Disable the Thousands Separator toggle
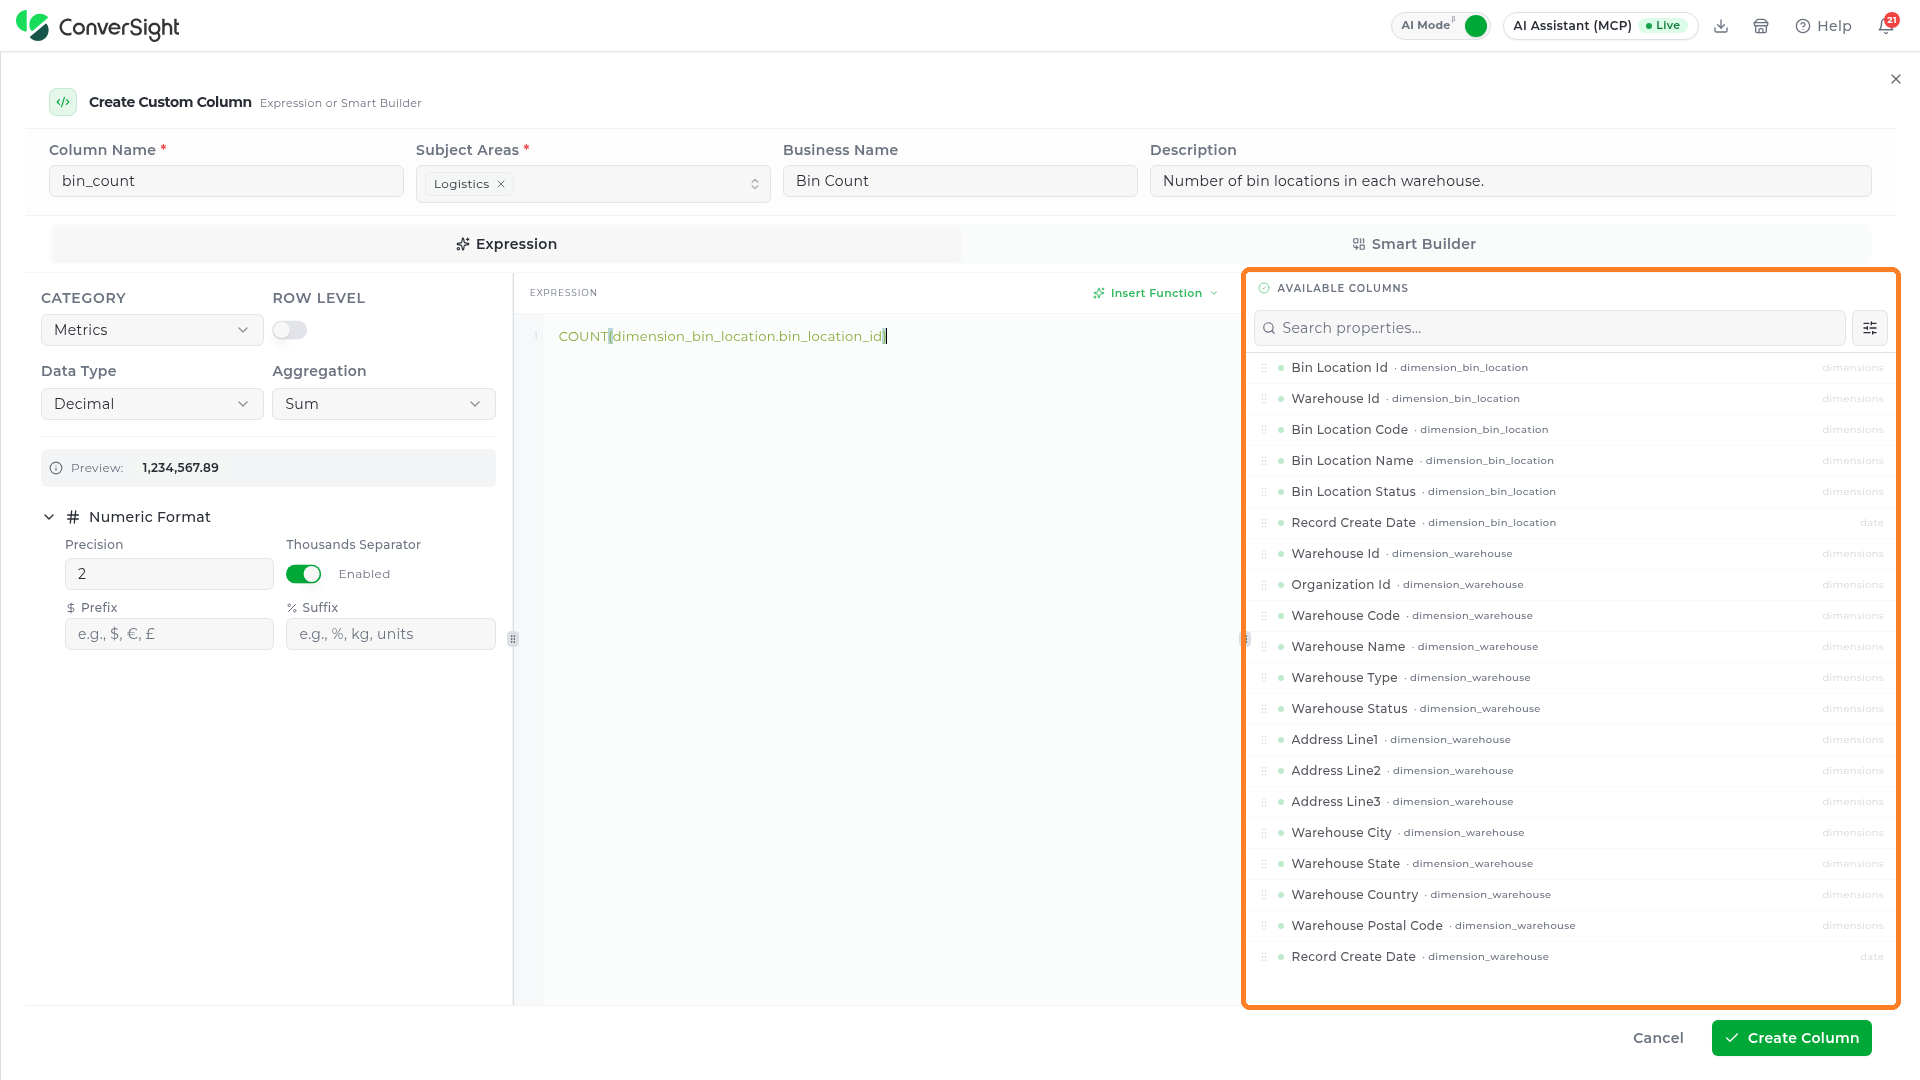 click(x=304, y=574)
